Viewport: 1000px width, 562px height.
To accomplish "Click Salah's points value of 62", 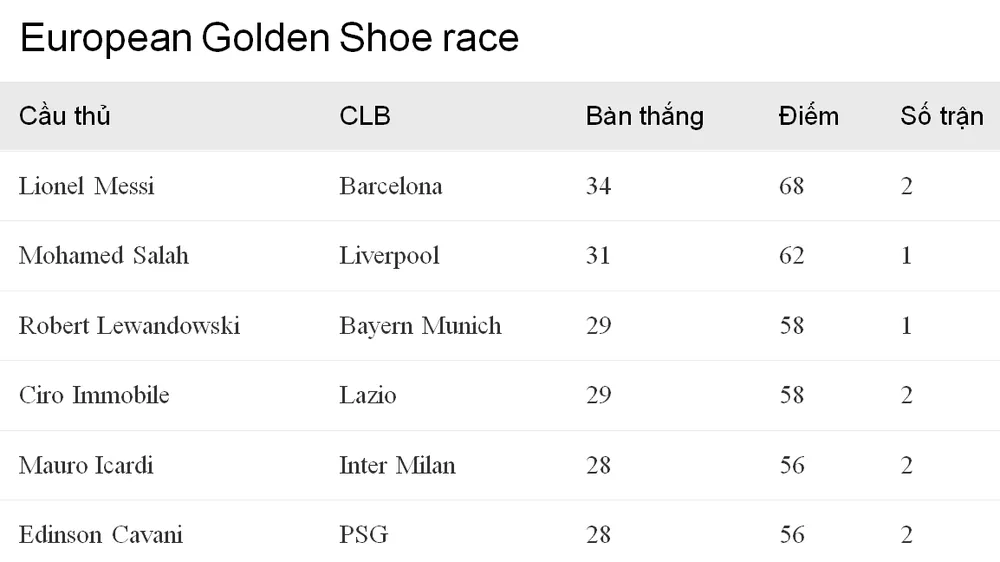I will (x=791, y=256).
